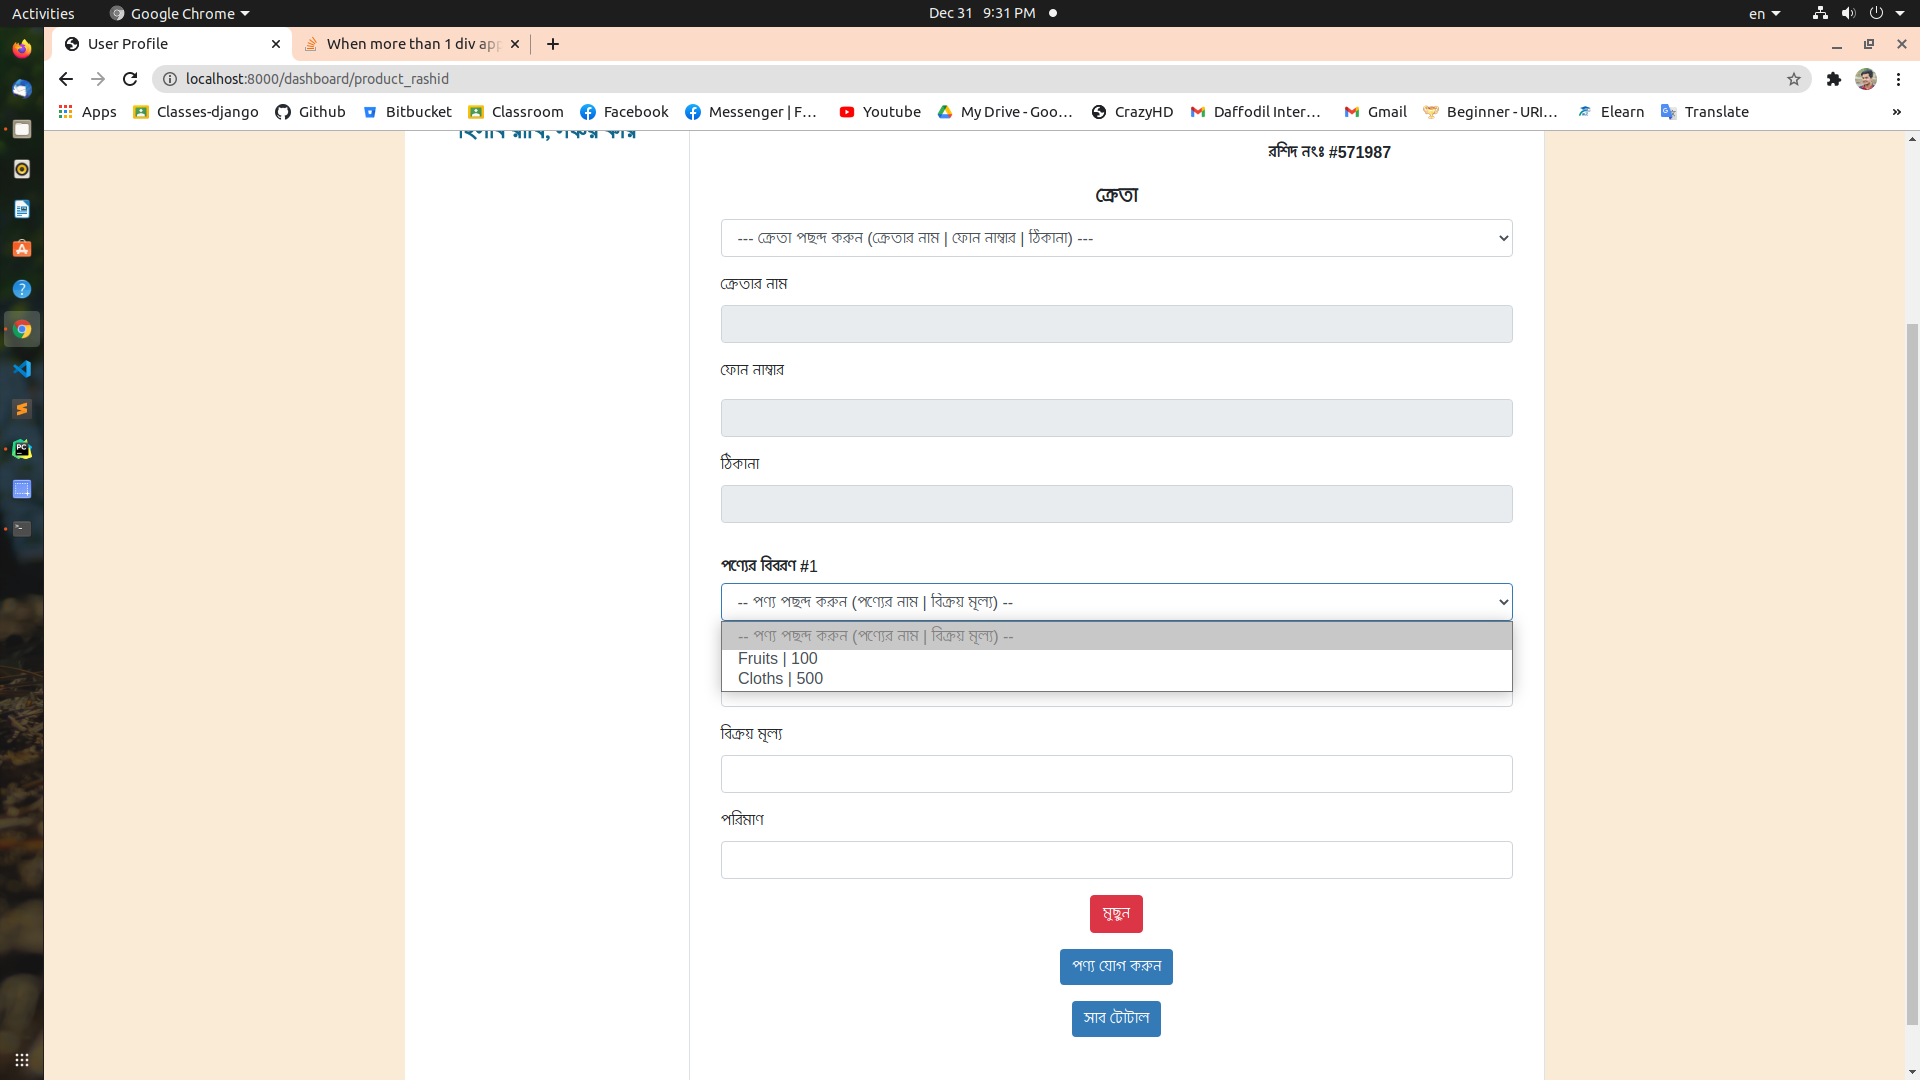
Task: Select Fruits | 100 option
Action: [778, 658]
